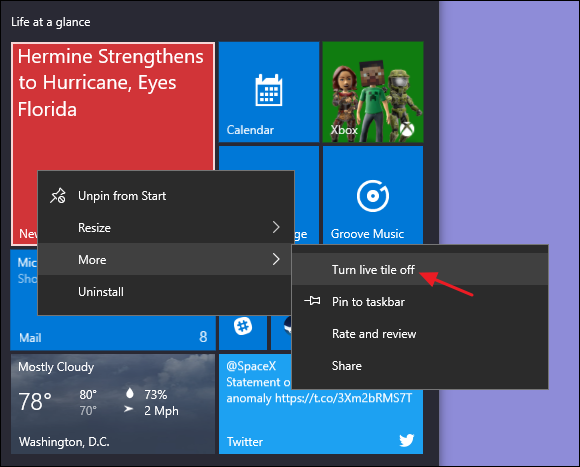Click Washington, D.C. location text
This screenshot has width=580, height=467.
point(64,442)
